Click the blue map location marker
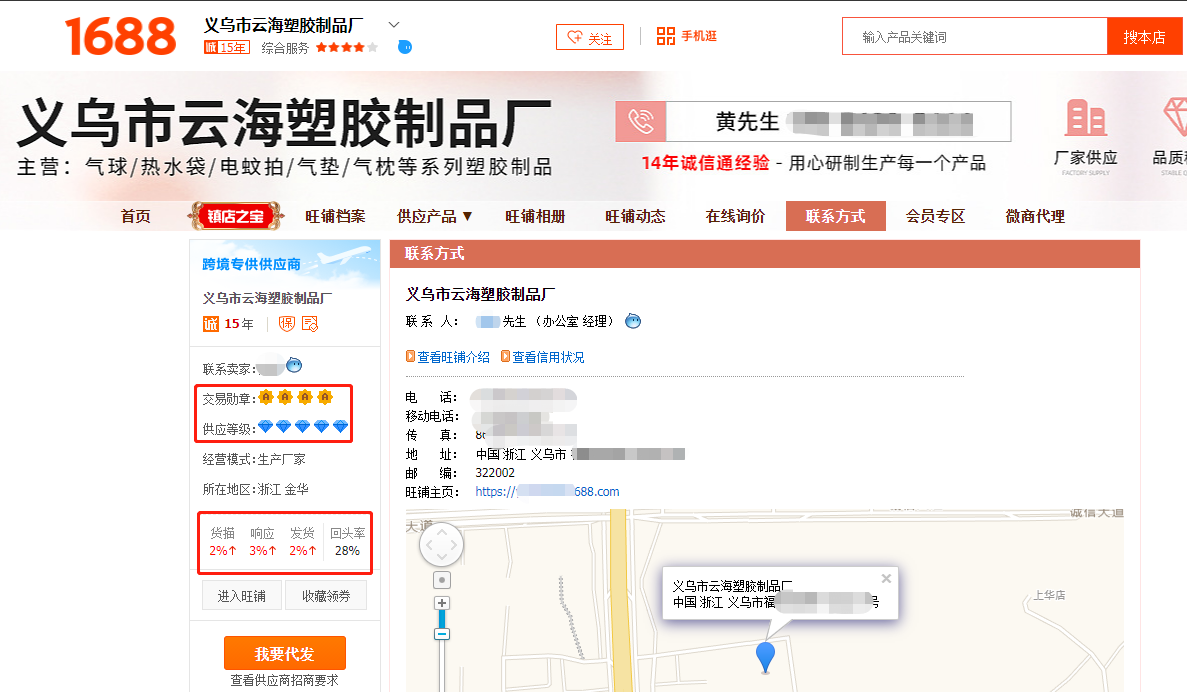This screenshot has width=1187, height=692. (765, 656)
